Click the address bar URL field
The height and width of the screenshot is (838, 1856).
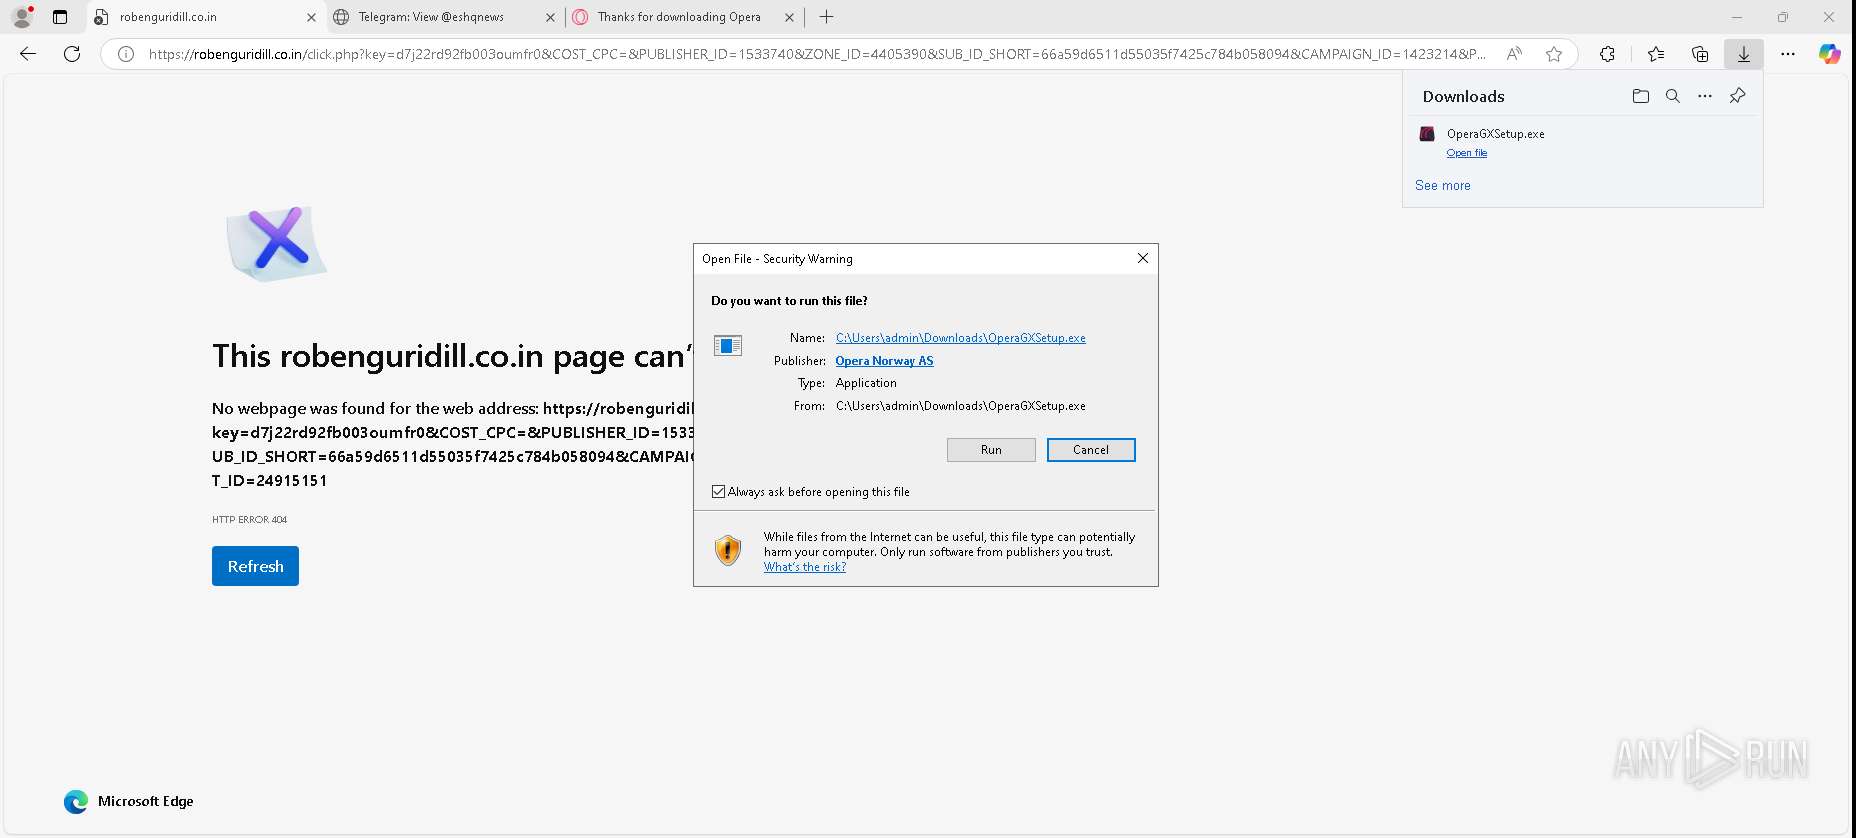[817, 54]
